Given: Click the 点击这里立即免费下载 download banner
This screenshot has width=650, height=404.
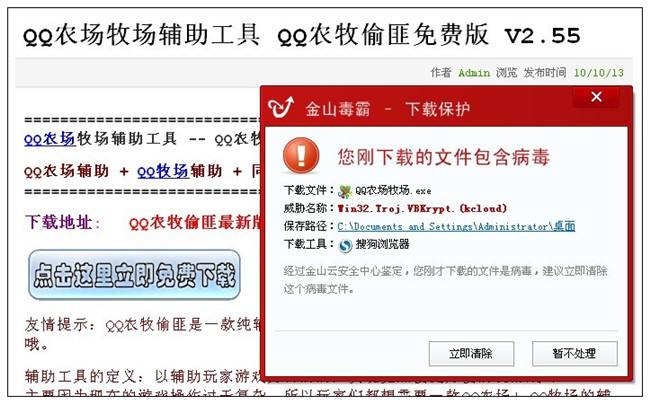Looking at the screenshot, I should click(x=134, y=275).
